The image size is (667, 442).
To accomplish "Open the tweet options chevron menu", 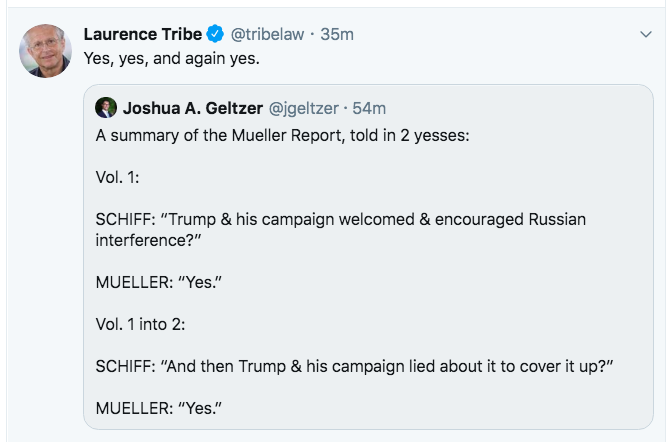I will [645, 35].
